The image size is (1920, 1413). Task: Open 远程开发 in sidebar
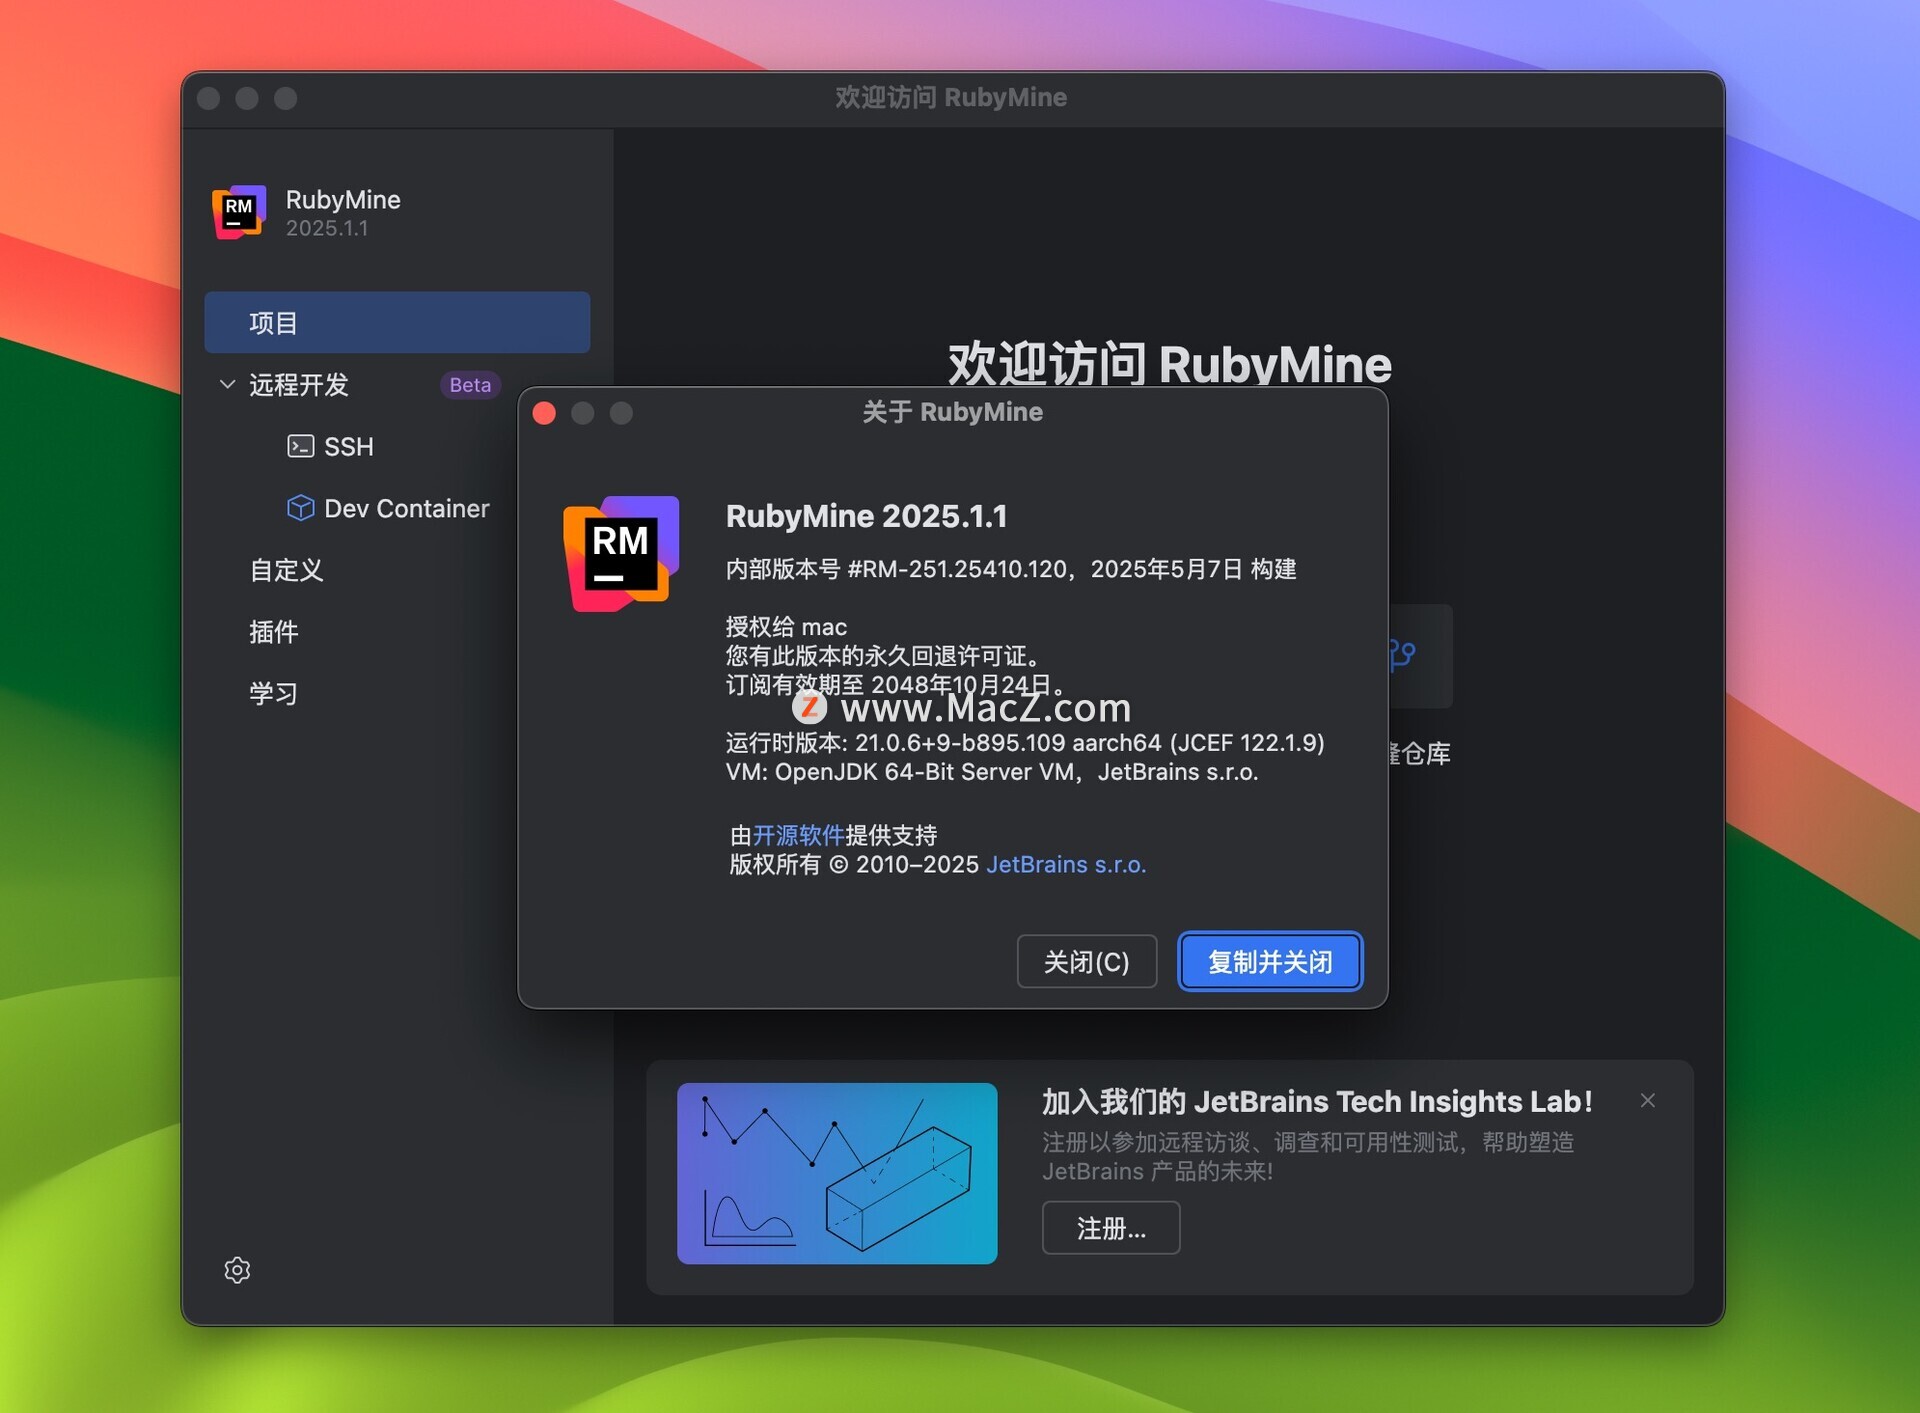point(298,385)
